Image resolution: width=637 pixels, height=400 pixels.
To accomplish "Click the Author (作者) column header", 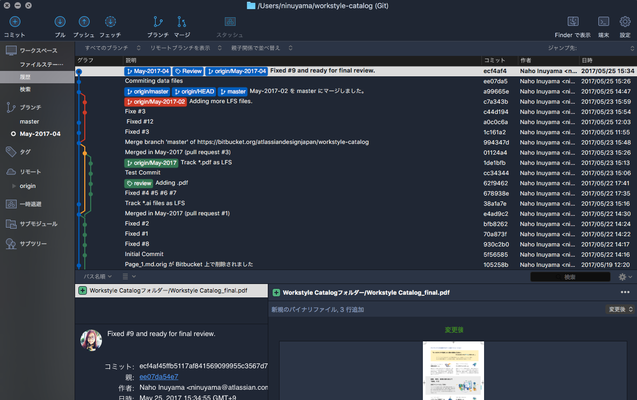I will [x=549, y=60].
